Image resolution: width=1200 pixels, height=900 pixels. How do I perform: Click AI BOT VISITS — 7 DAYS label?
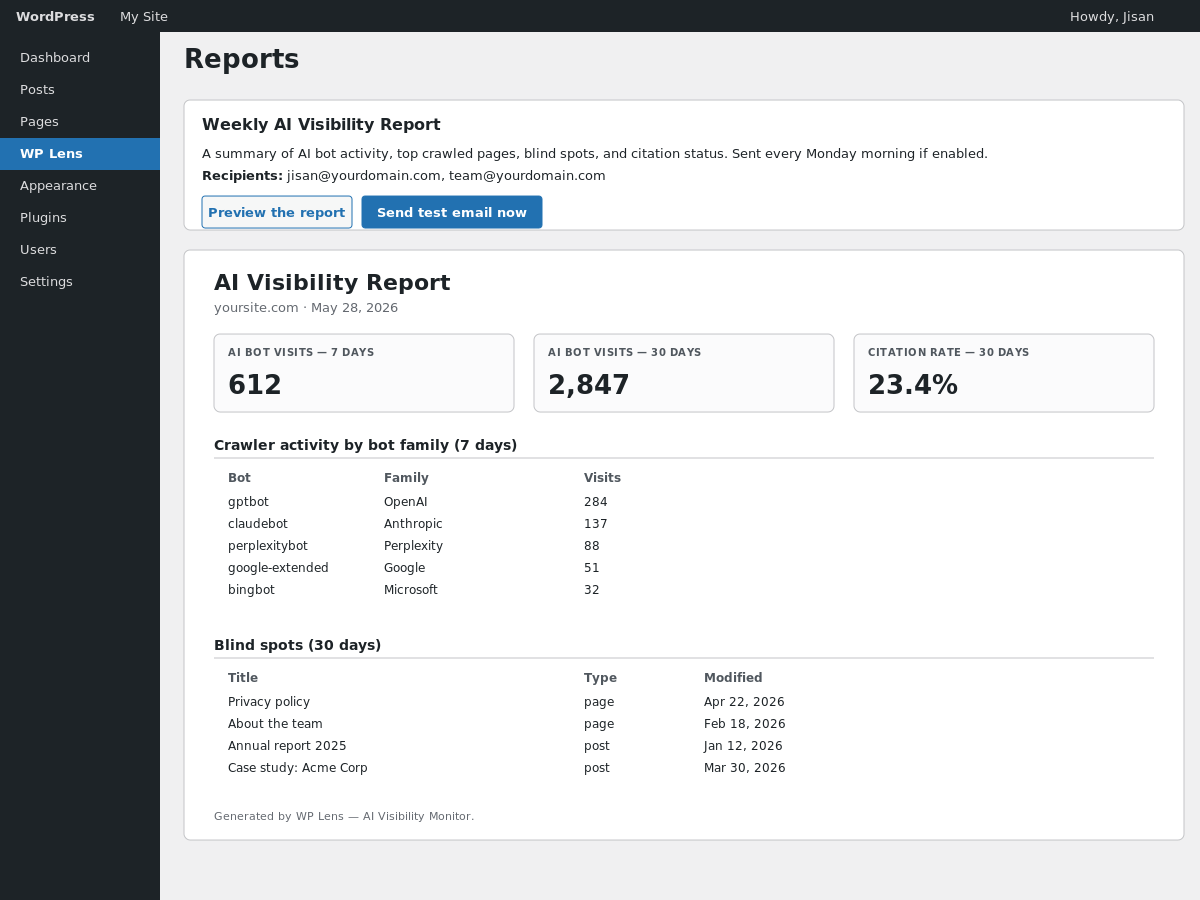point(301,353)
